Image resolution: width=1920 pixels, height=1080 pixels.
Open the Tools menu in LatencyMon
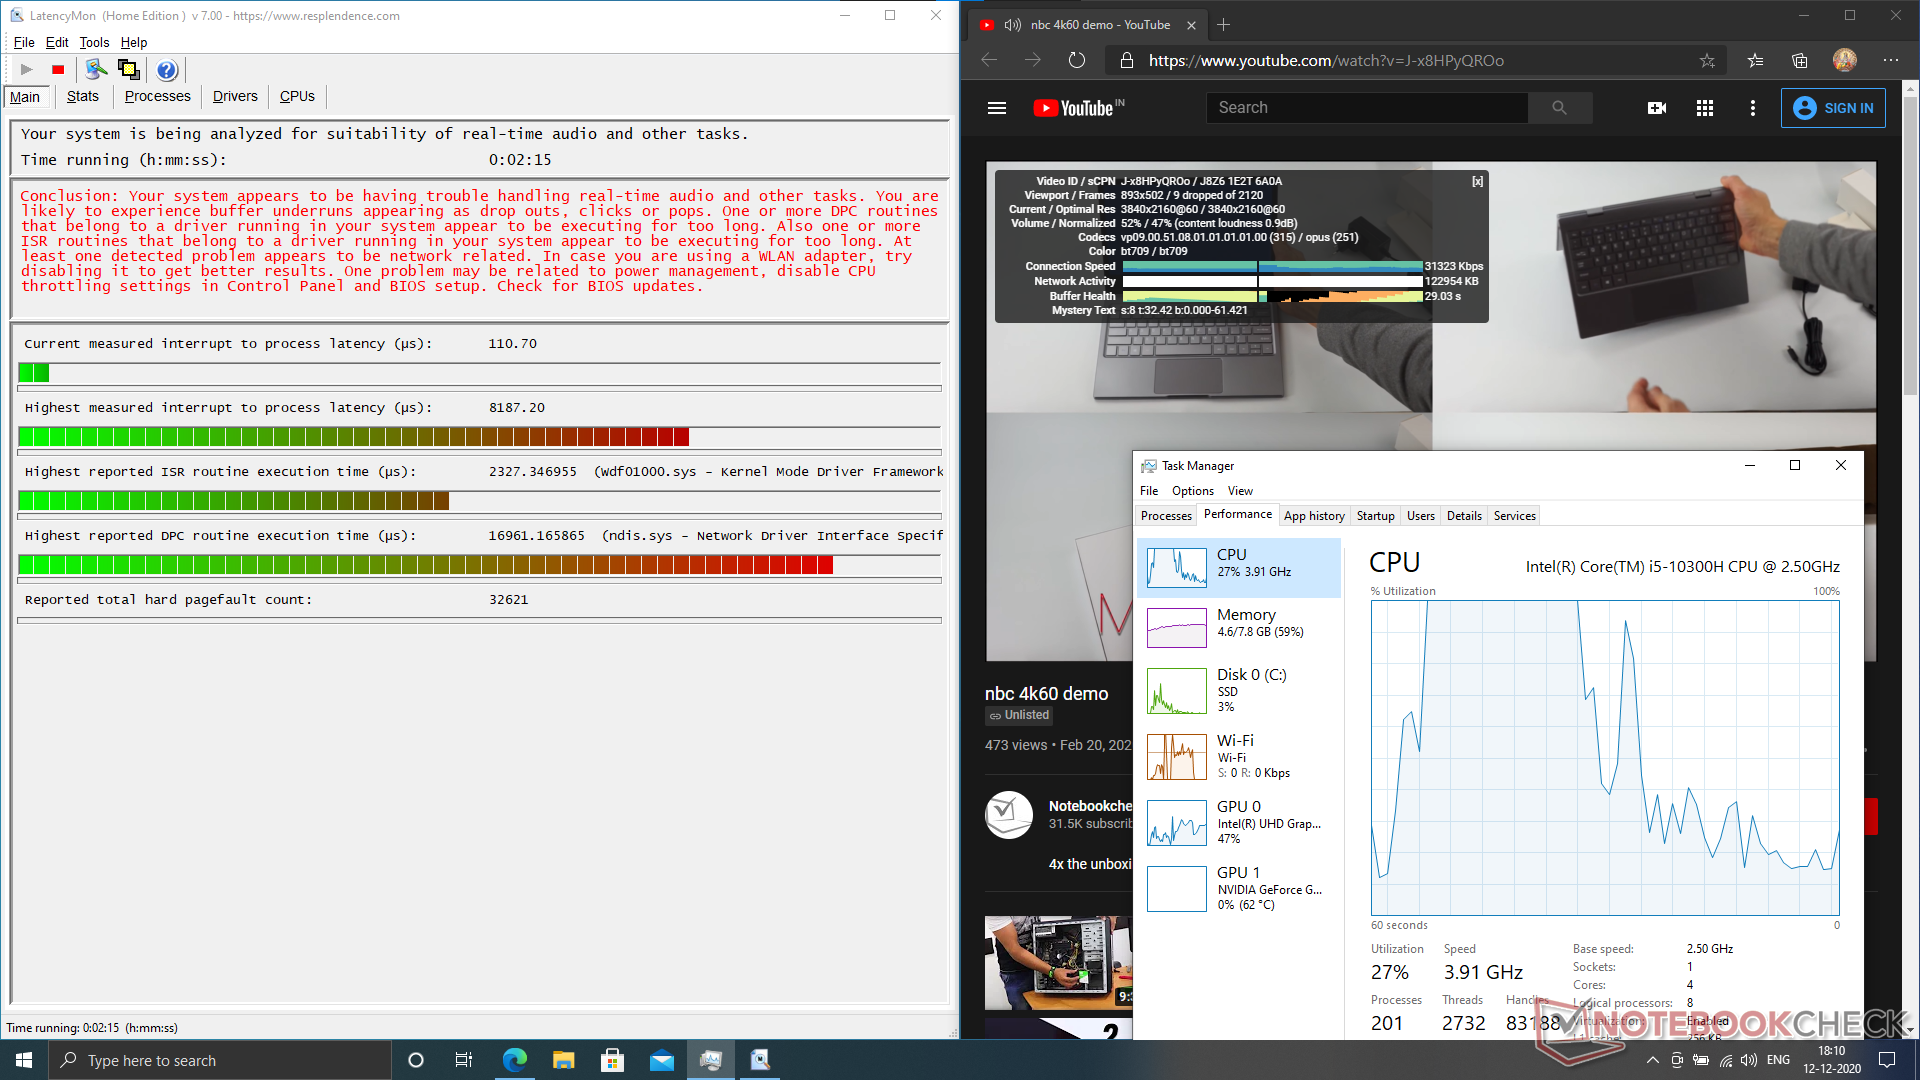point(94,43)
